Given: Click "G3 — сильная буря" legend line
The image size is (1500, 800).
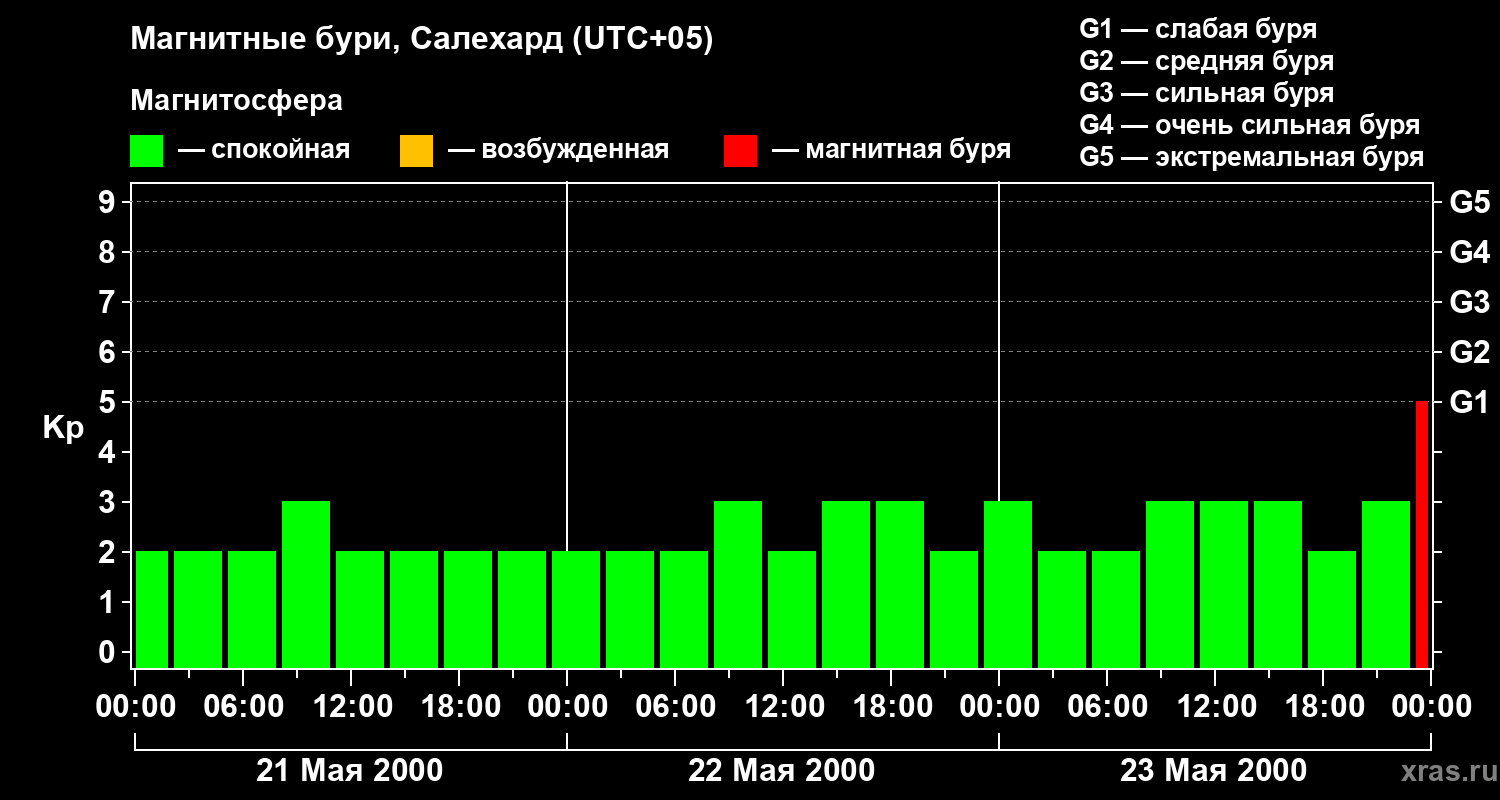Looking at the screenshot, I should [x=1206, y=93].
